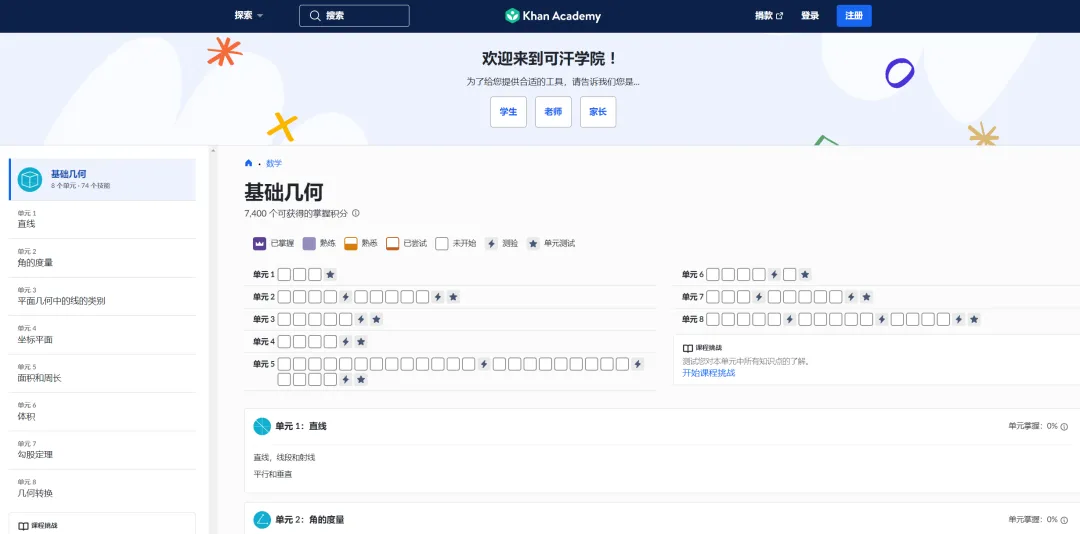The height and width of the screenshot is (534, 1080).
Task: Open 课程挑战 card in sidebar bottom
Action: pyautogui.click(x=103, y=524)
